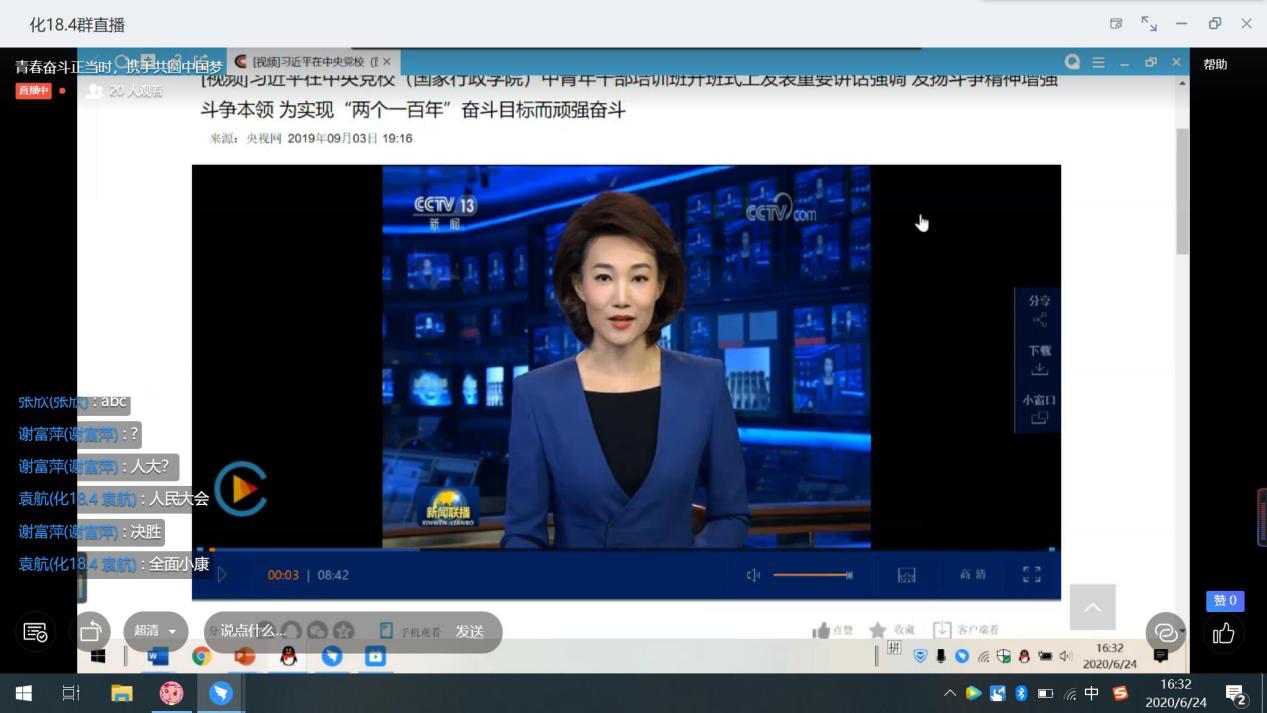The image size is (1267, 713).
Task: Click the Word icon in the shared taskbar
Action: click(158, 656)
